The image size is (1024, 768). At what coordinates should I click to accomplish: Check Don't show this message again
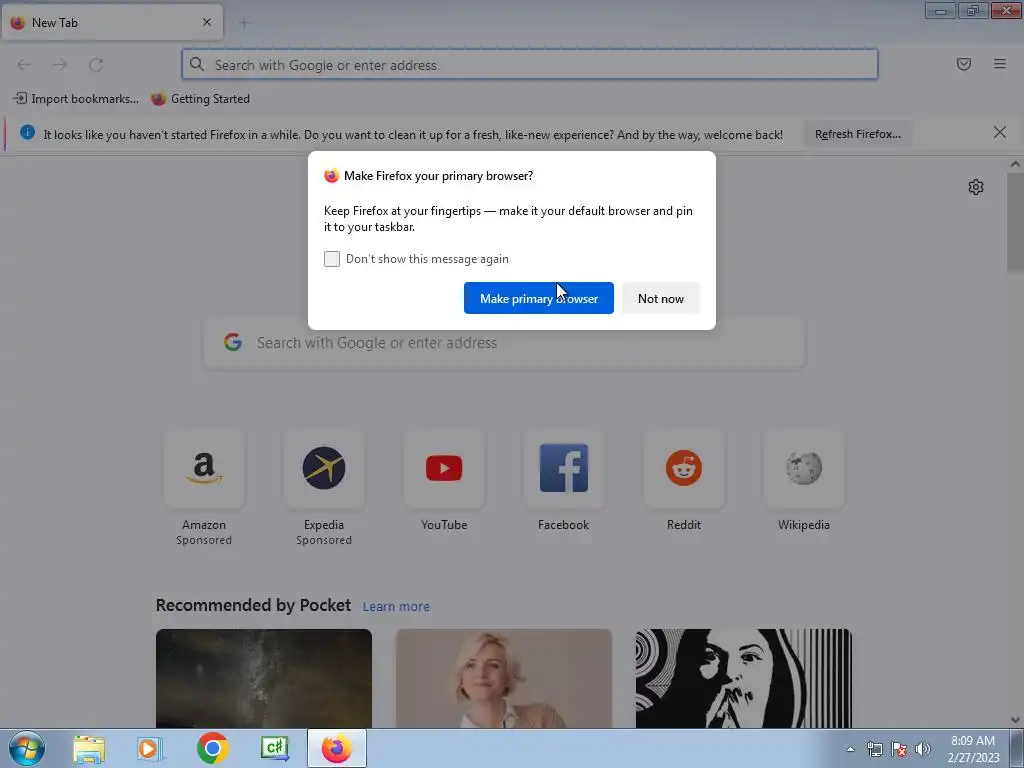pos(332,259)
